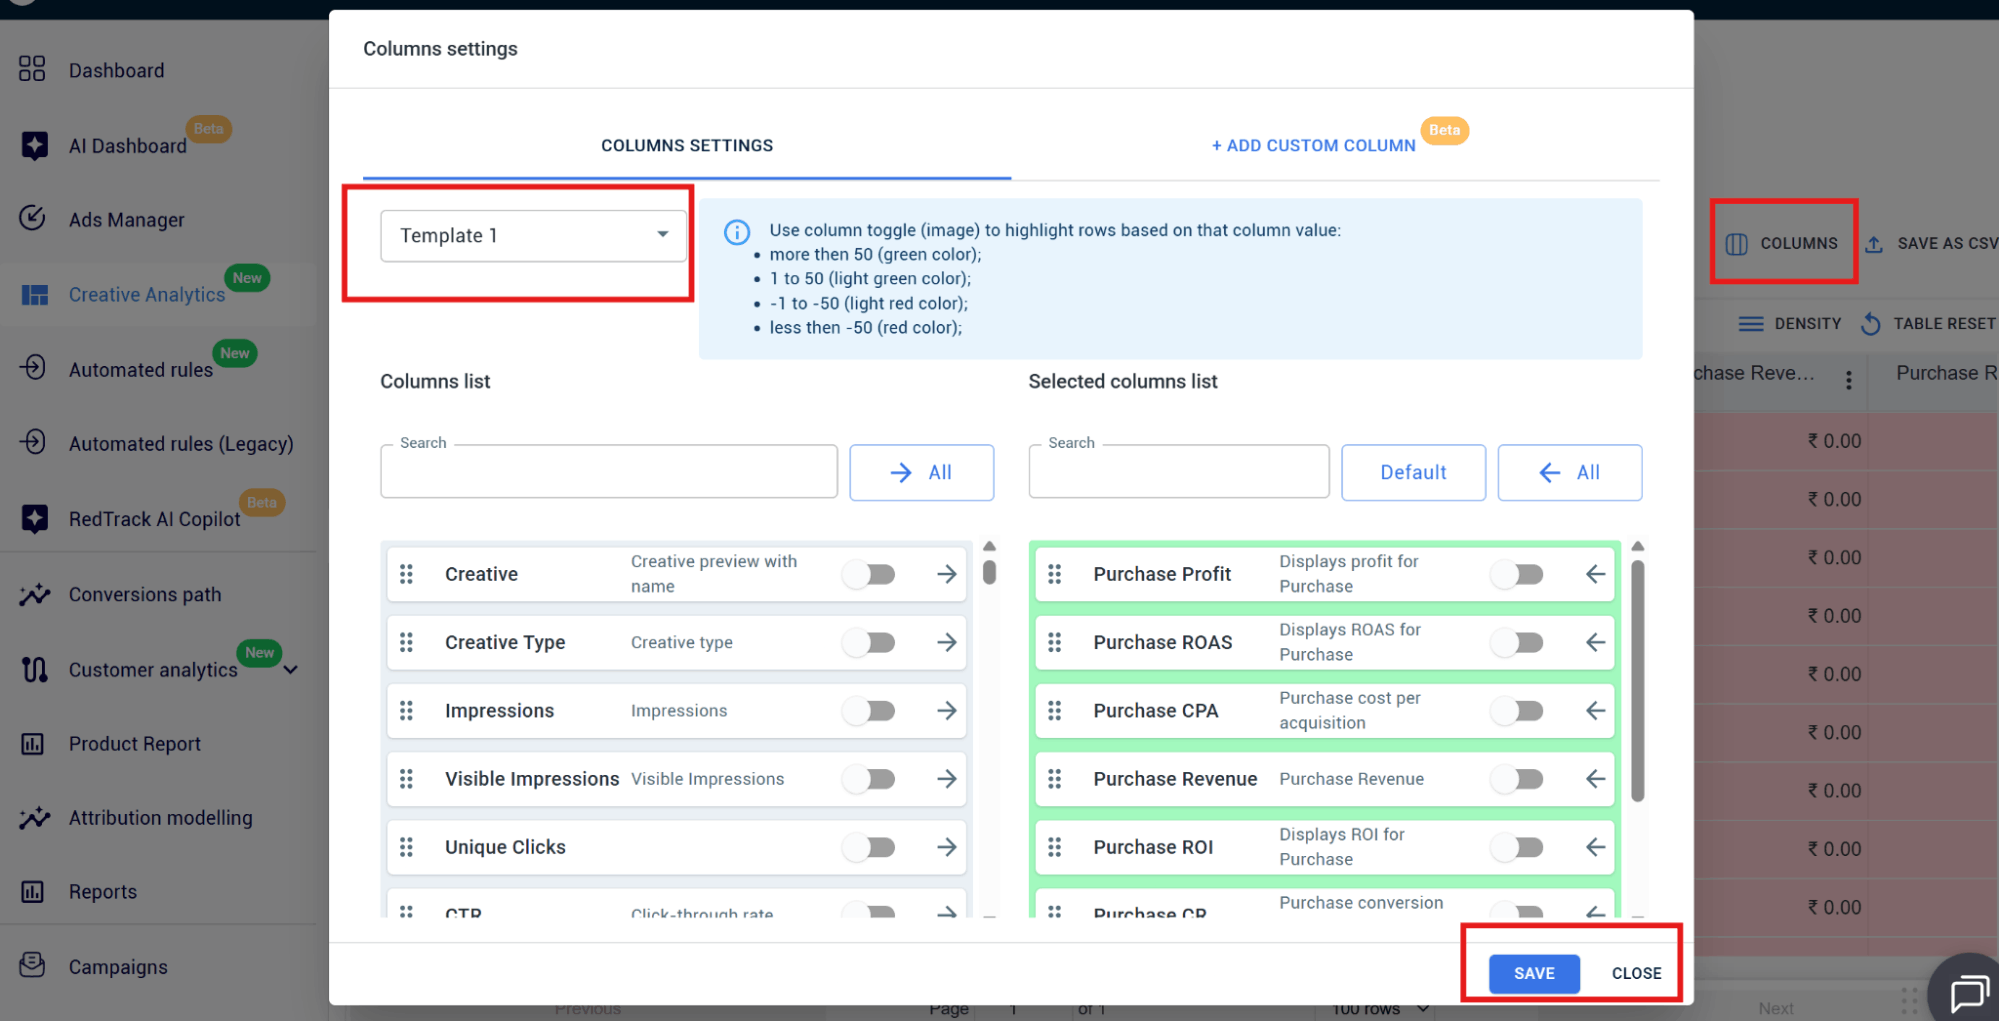The height and width of the screenshot is (1021, 1999).
Task: Focus Columns list search field
Action: pos(609,471)
